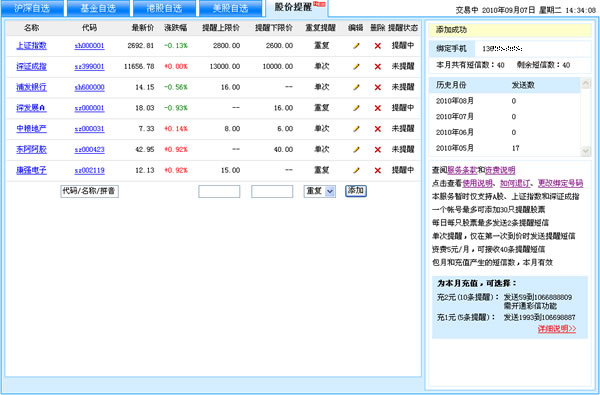
Task: Click the sz000001 code link
Action: point(90,108)
